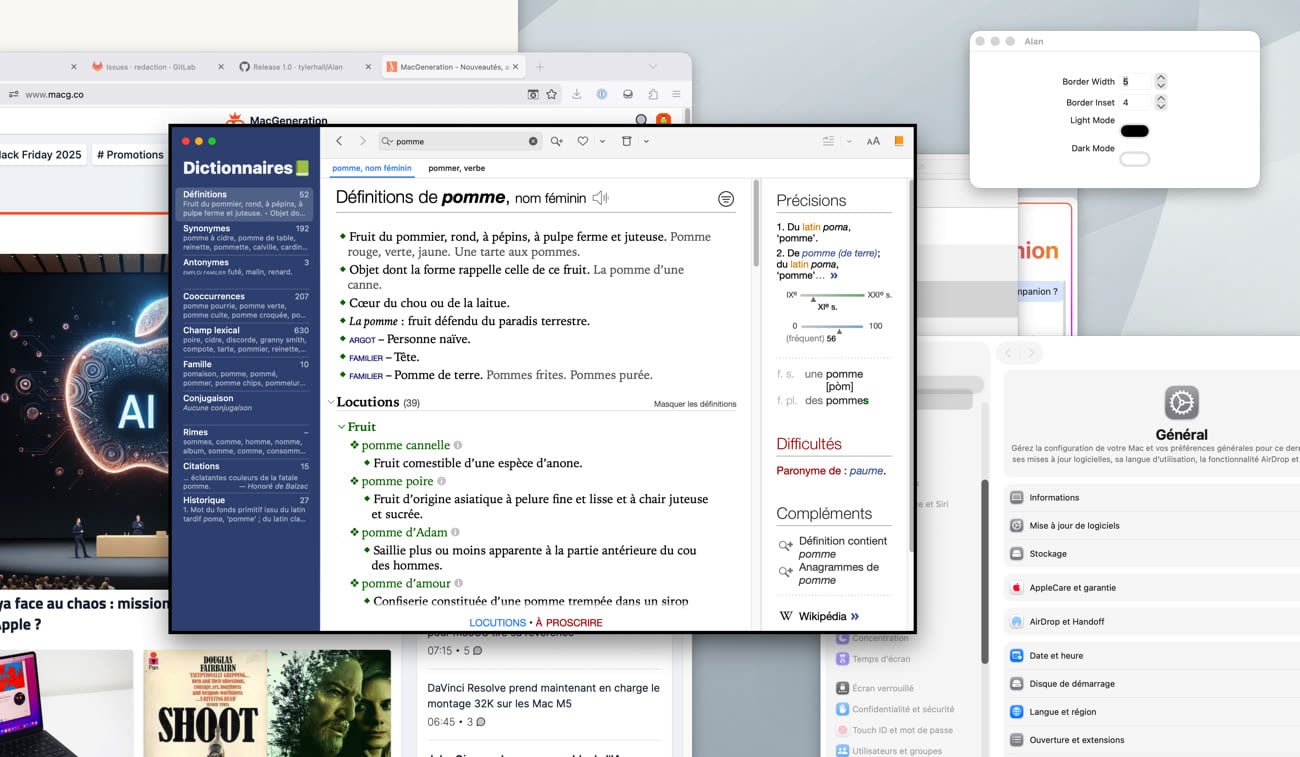Viewport: 1300px width, 757px height.
Task: Clear the pomme search with the X icon
Action: point(533,142)
